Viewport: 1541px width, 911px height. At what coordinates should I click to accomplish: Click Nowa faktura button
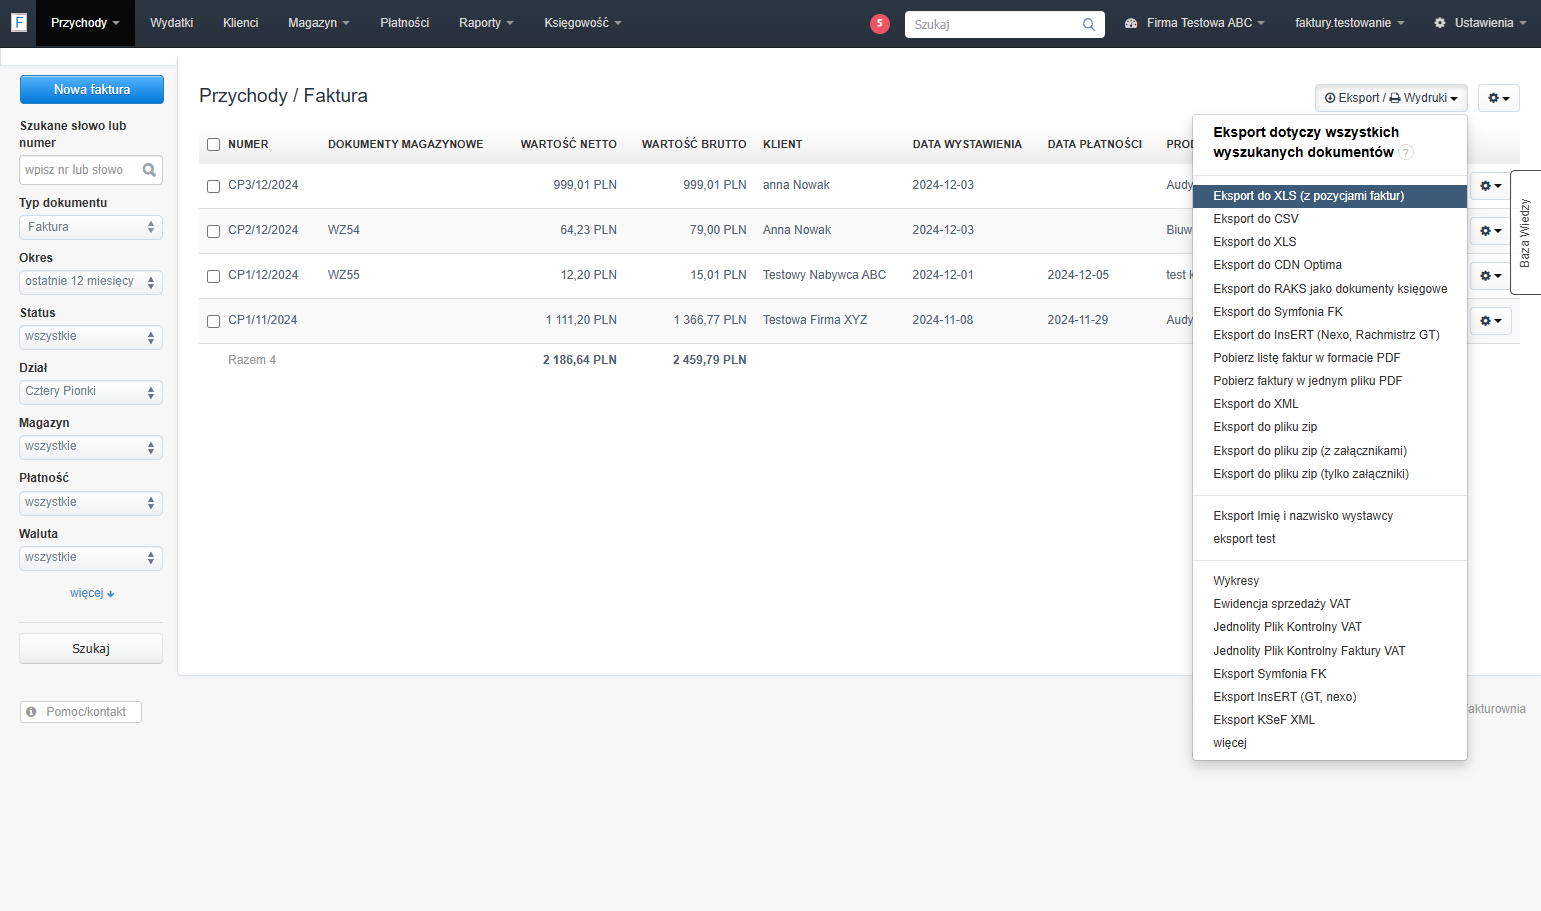[x=92, y=89]
